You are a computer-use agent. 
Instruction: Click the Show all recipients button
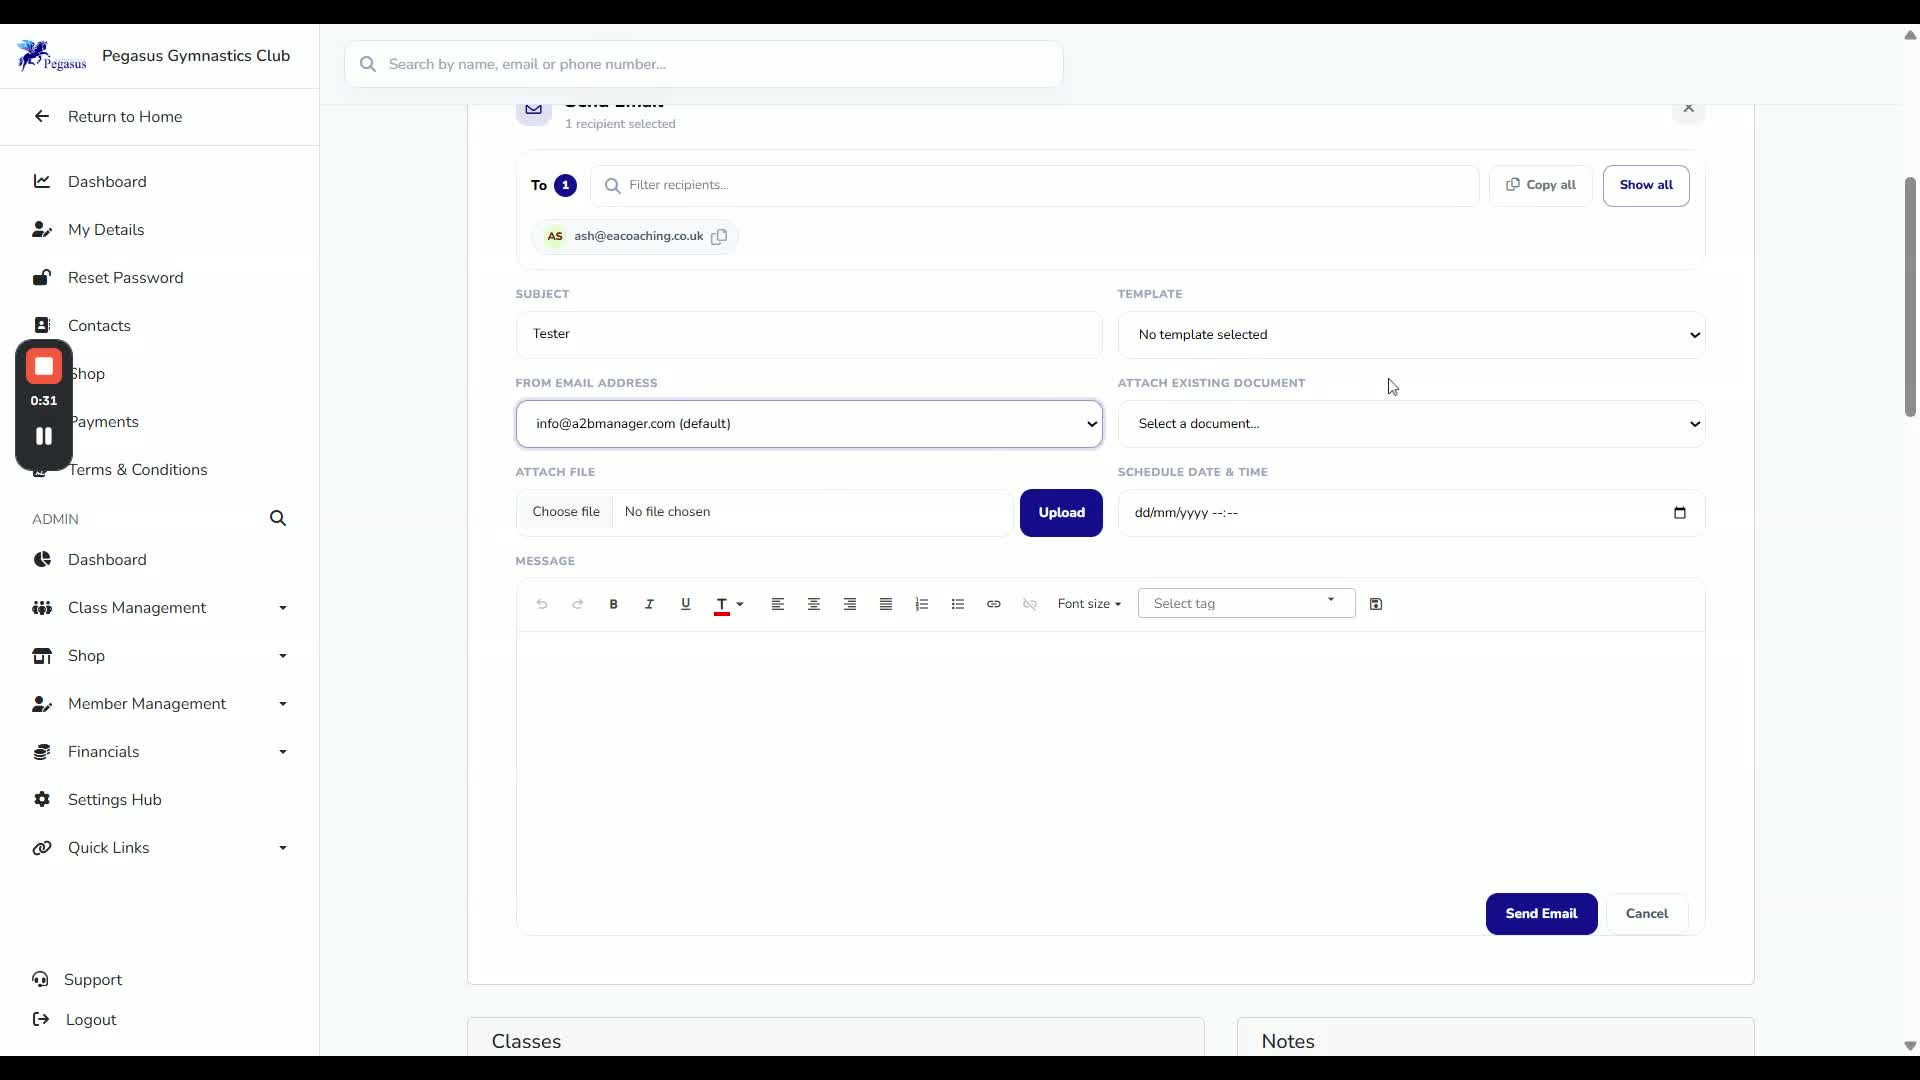[1645, 186]
